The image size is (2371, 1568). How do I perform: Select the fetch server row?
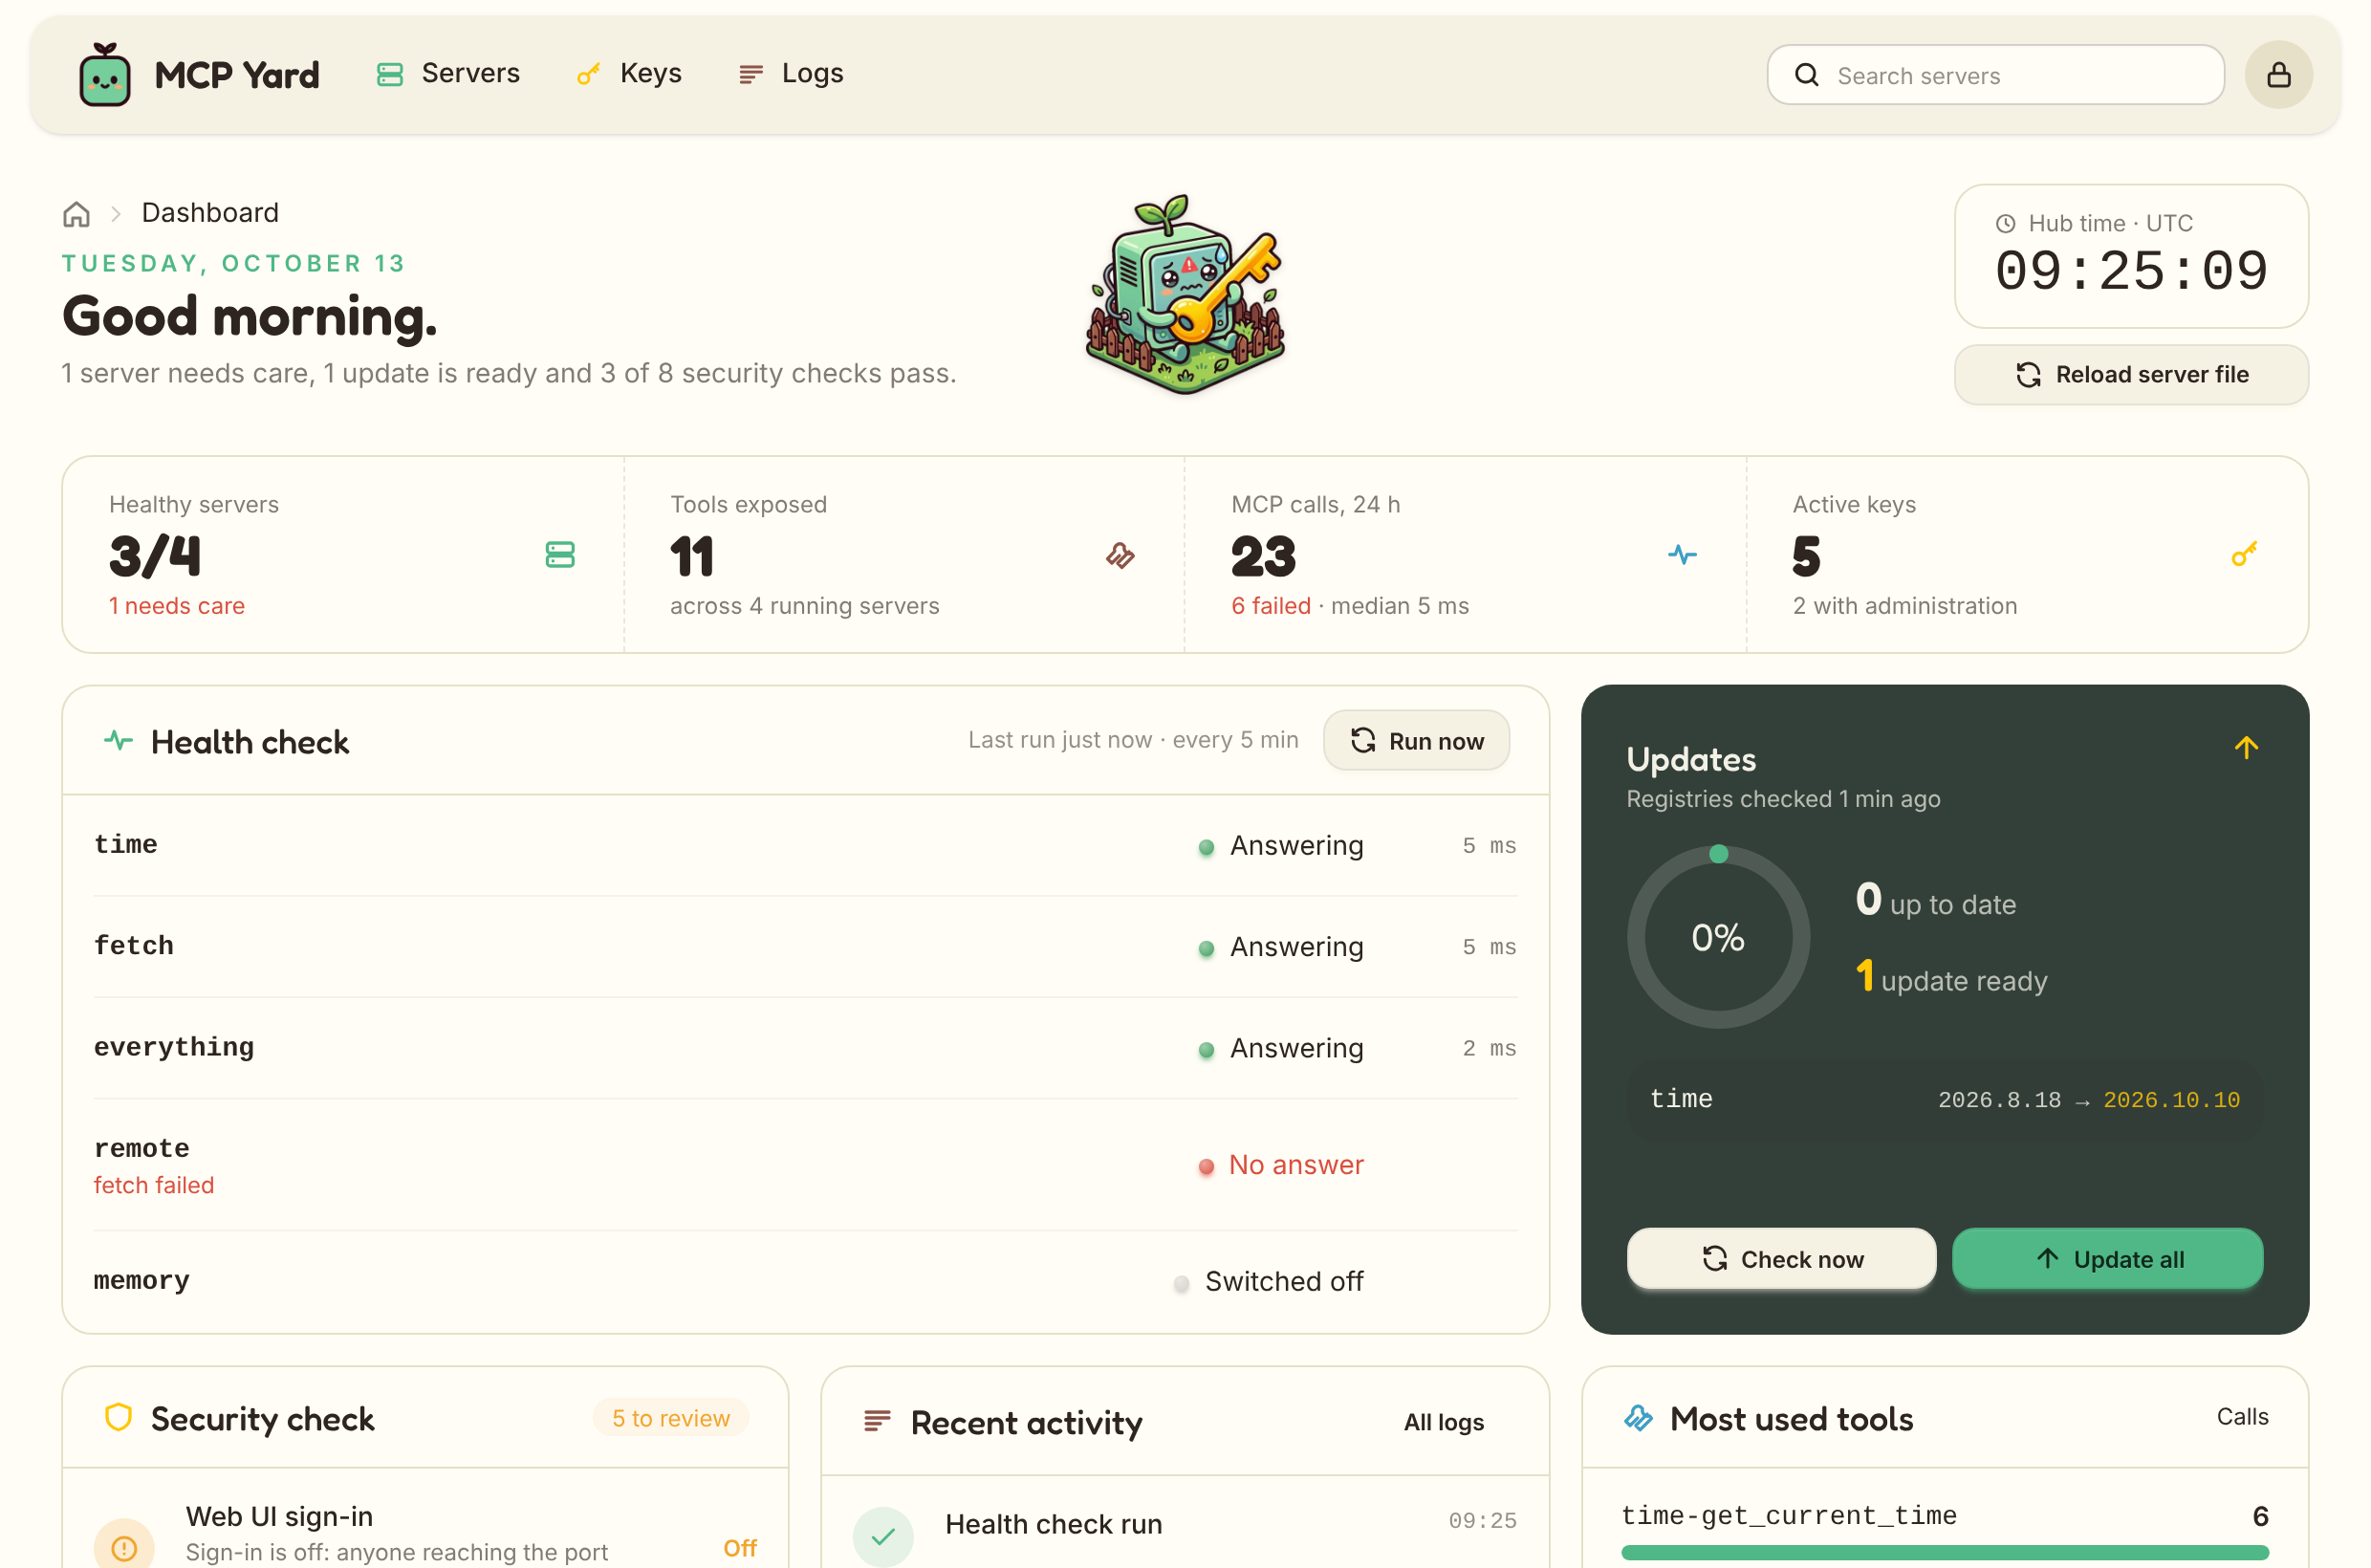click(805, 947)
